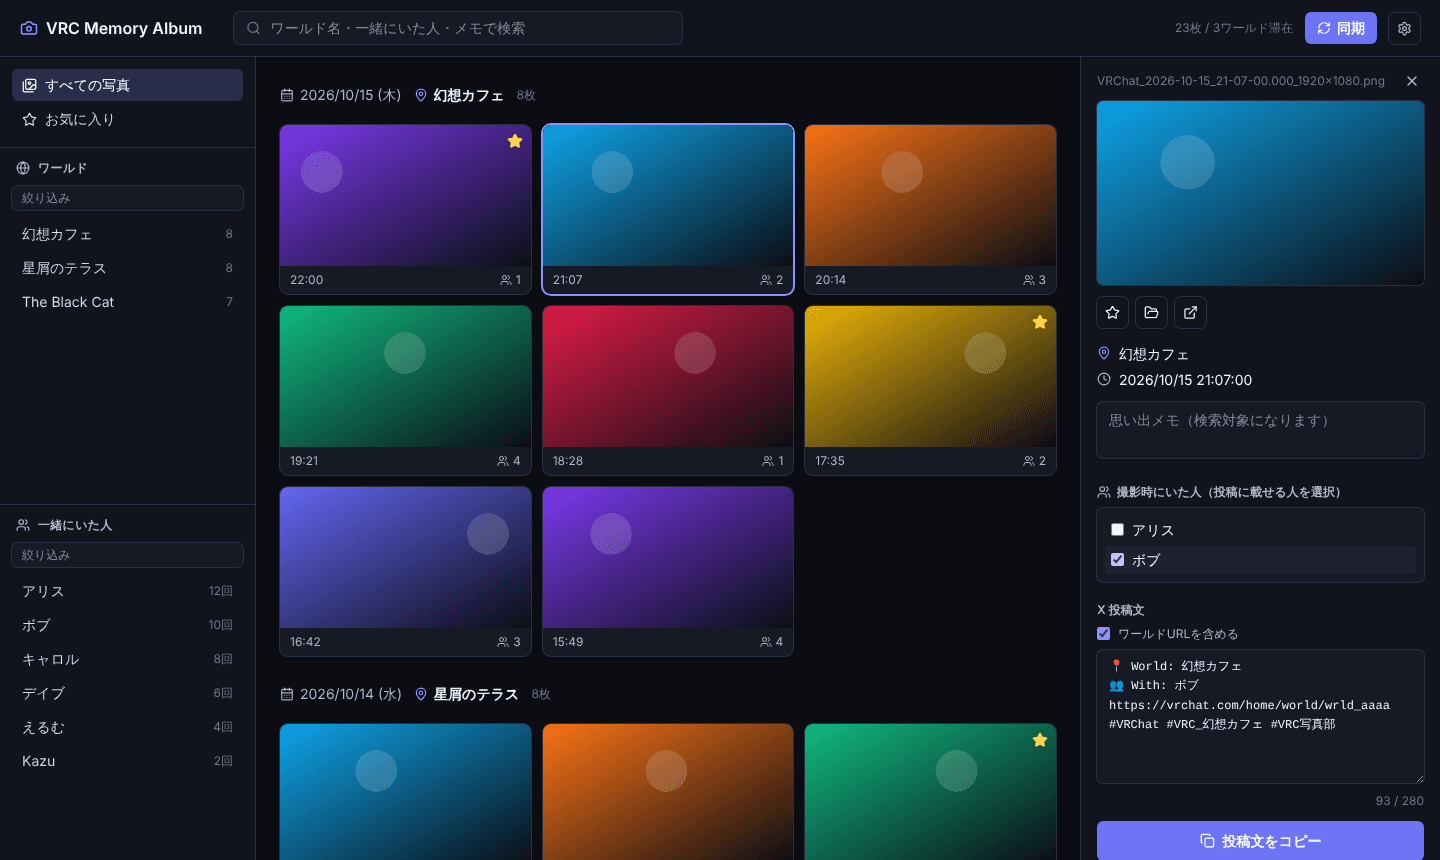The image size is (1440, 860).
Task: Filter by person Kazu
Action: click(127, 761)
